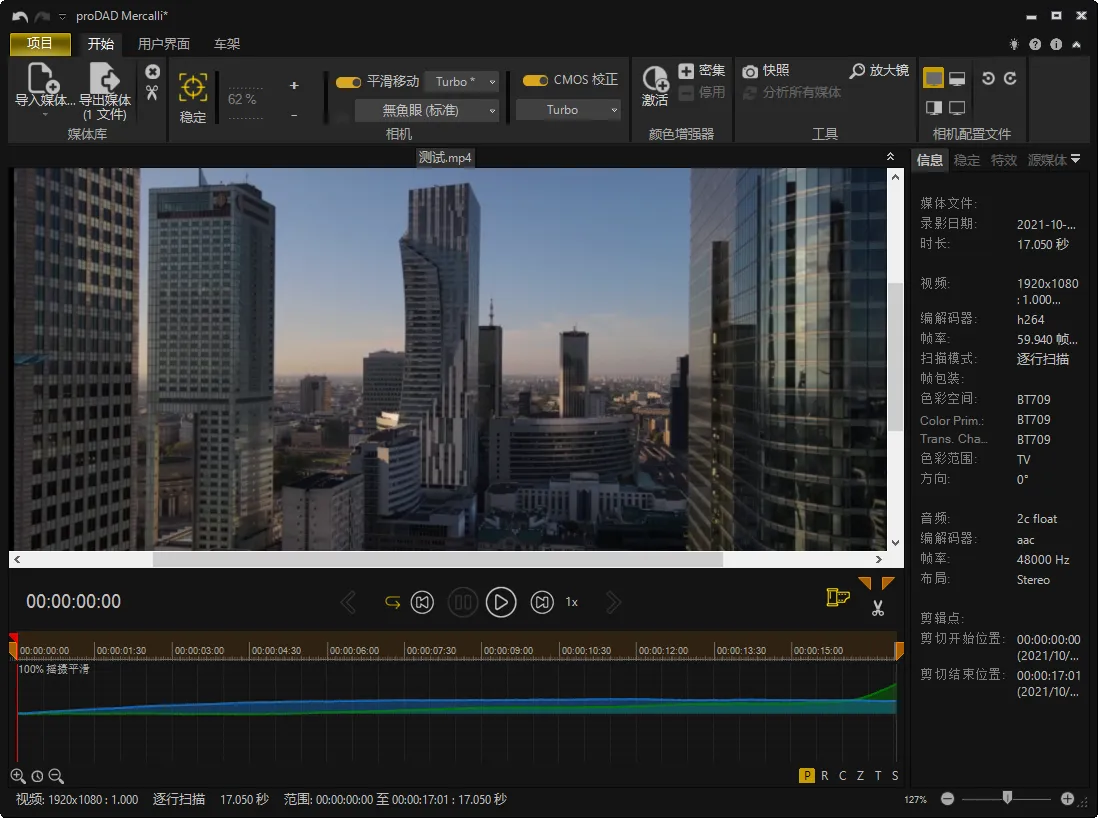Open the Turbo dropdown under CMOS 校正
This screenshot has height=818, width=1098.
point(568,110)
